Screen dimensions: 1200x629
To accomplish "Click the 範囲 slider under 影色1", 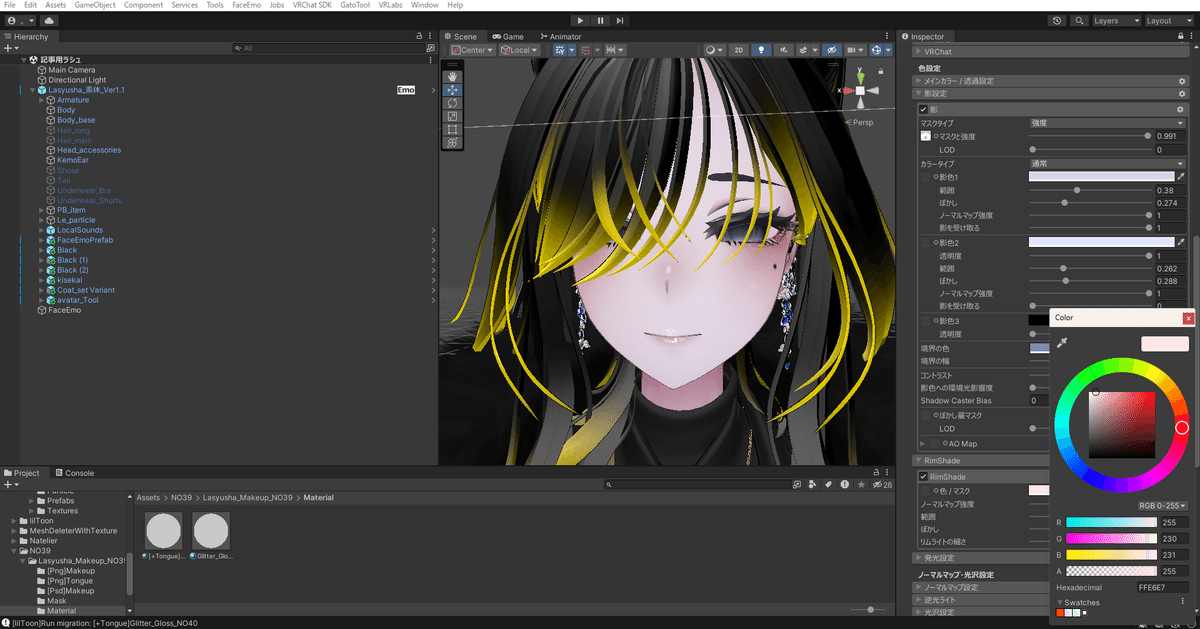I will click(x=1090, y=190).
